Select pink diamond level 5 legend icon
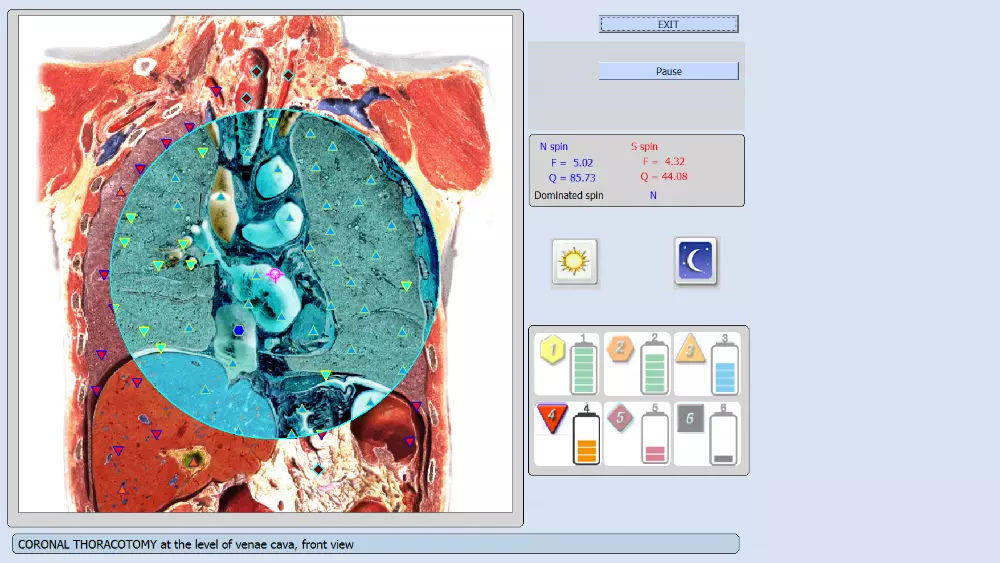The image size is (1000, 563). coord(620,418)
